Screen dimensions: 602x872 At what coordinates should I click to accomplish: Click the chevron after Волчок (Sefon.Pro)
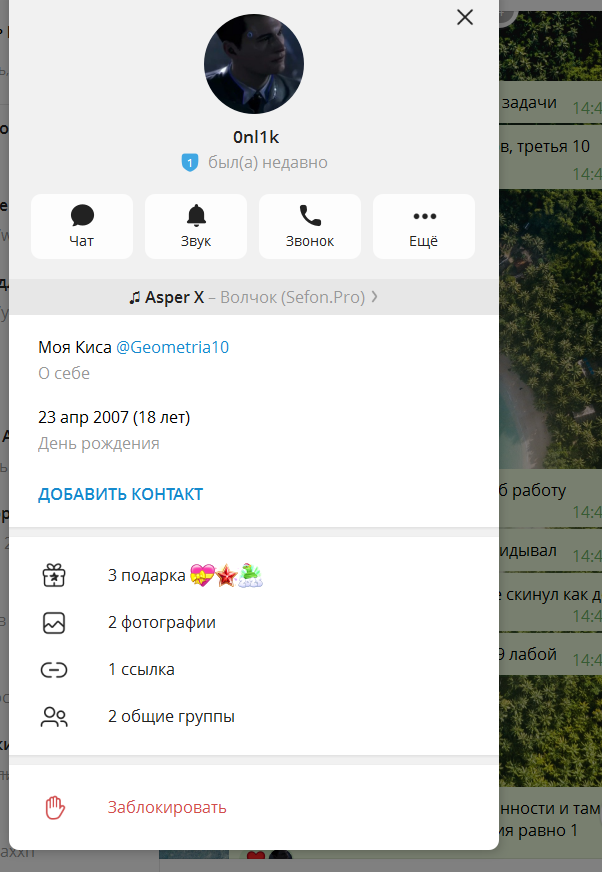374,297
